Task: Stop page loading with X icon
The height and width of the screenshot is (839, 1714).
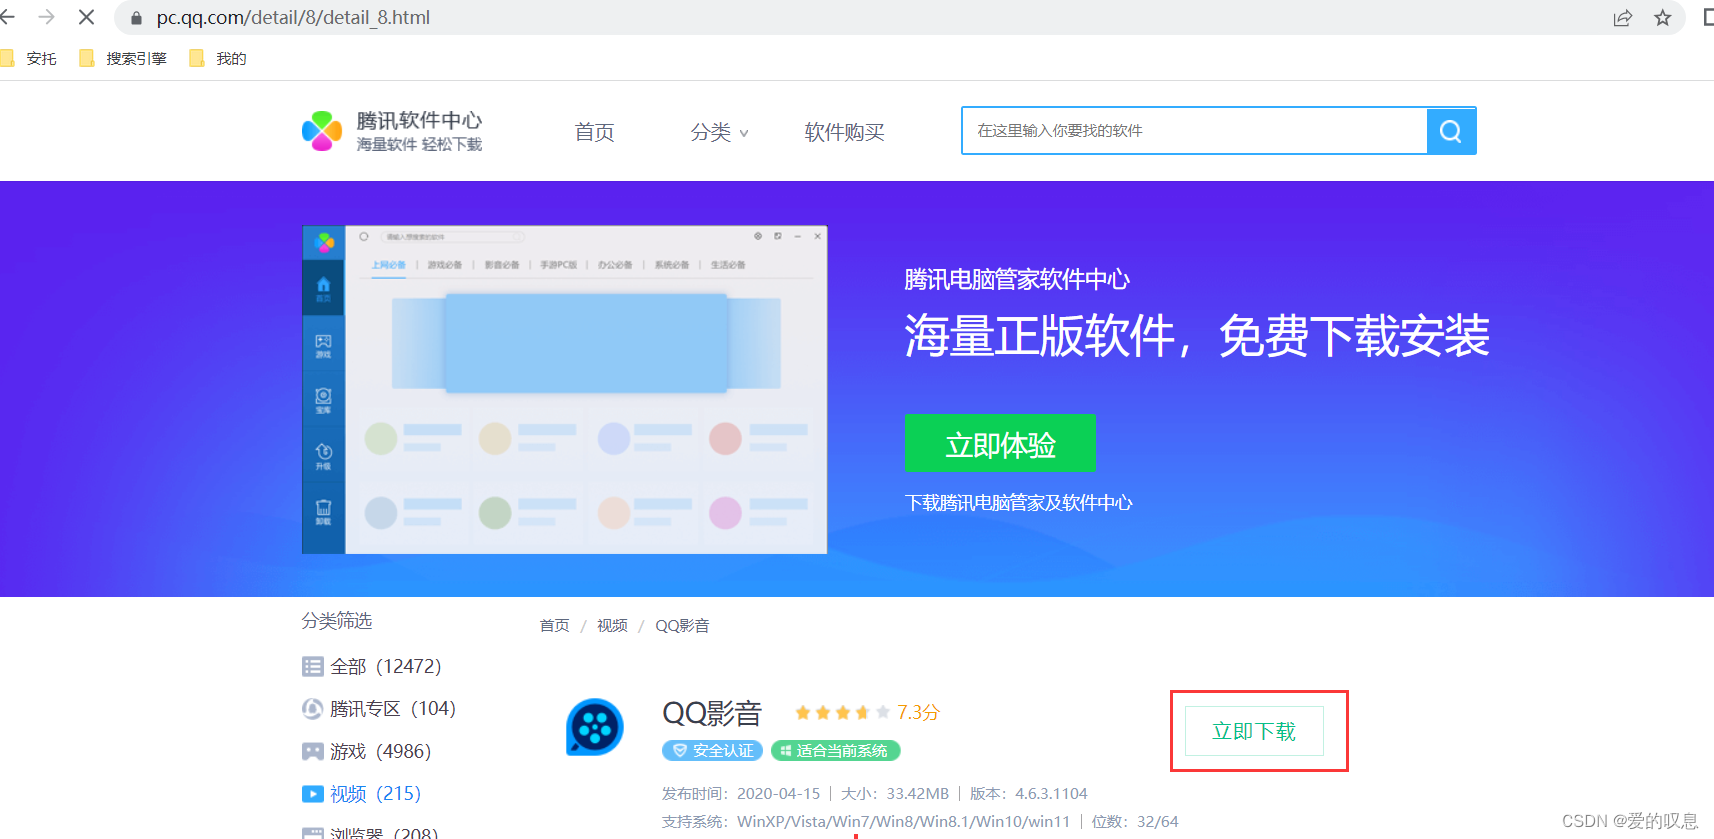Action: pos(86,17)
